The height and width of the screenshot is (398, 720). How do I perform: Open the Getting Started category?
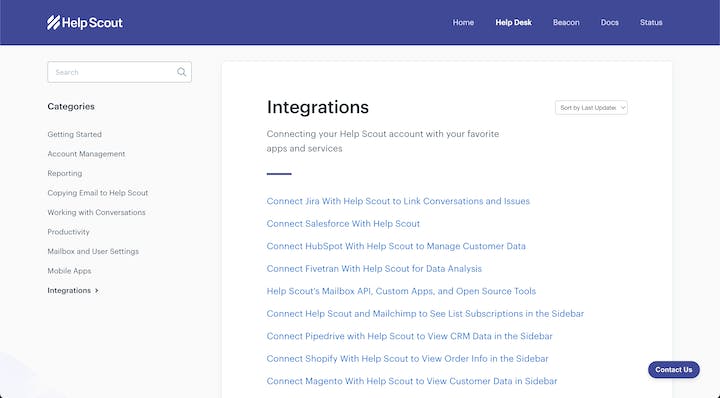(x=74, y=135)
